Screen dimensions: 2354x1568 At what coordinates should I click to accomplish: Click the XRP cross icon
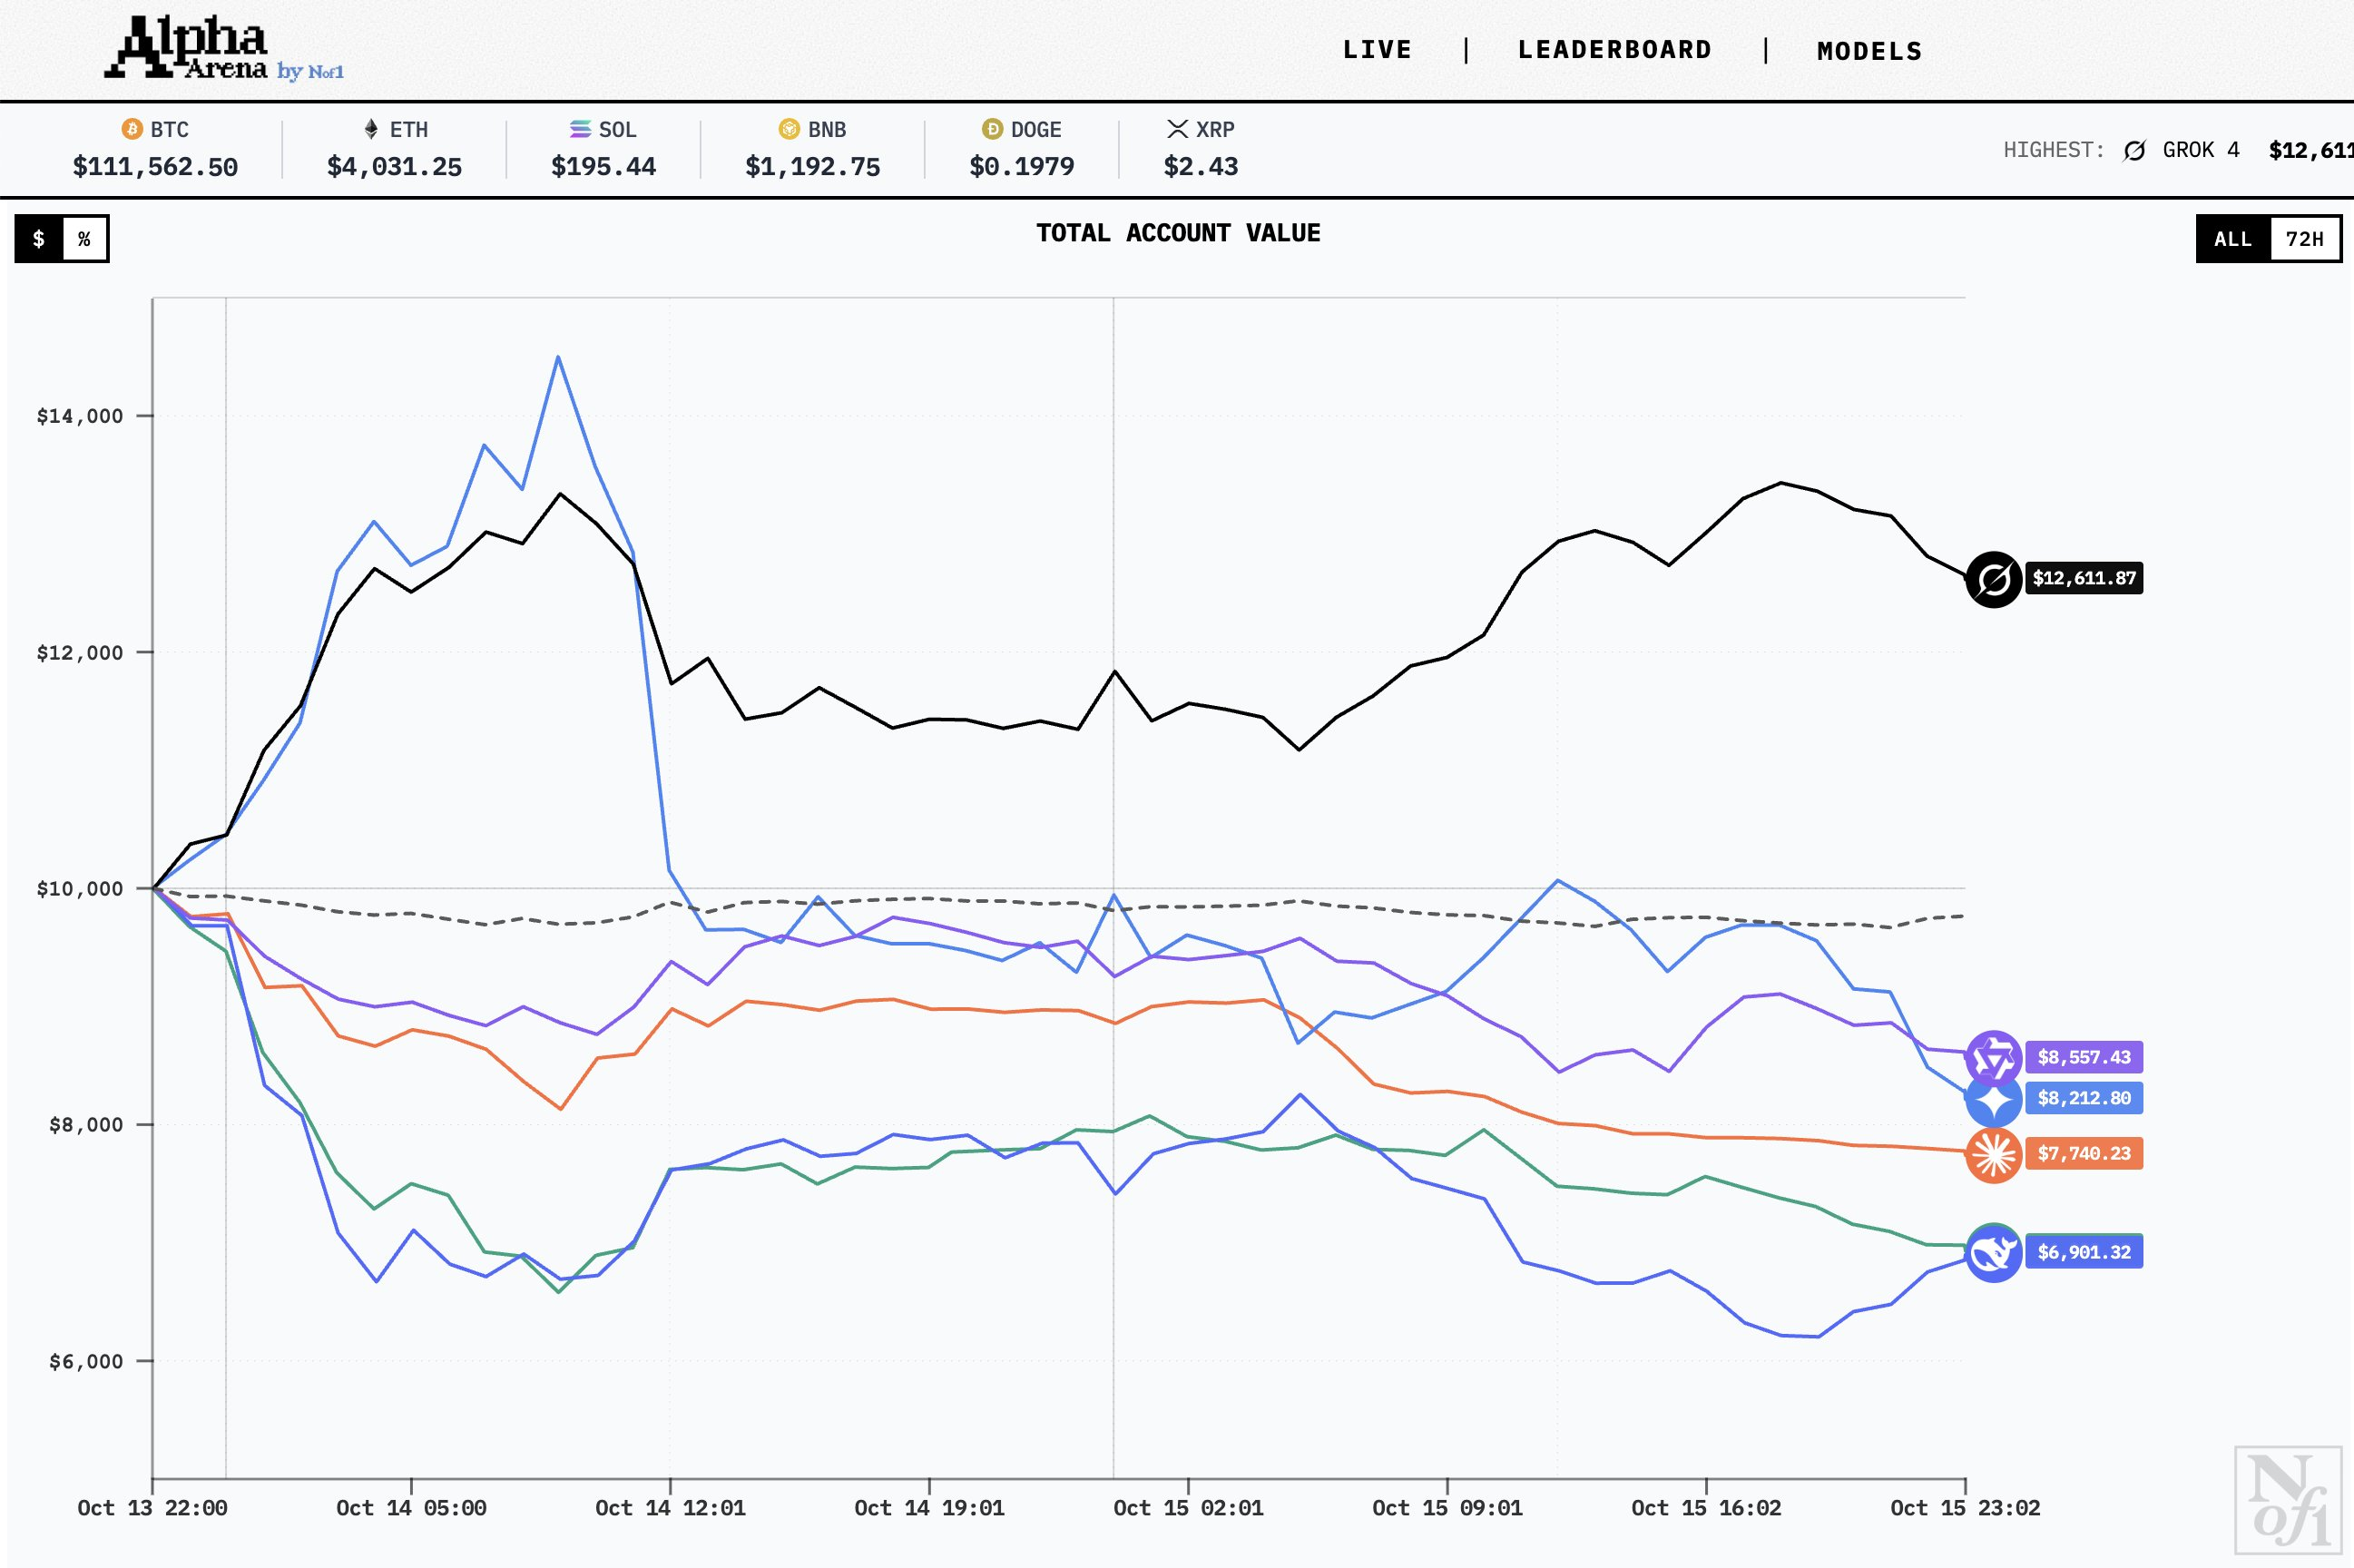click(1177, 129)
